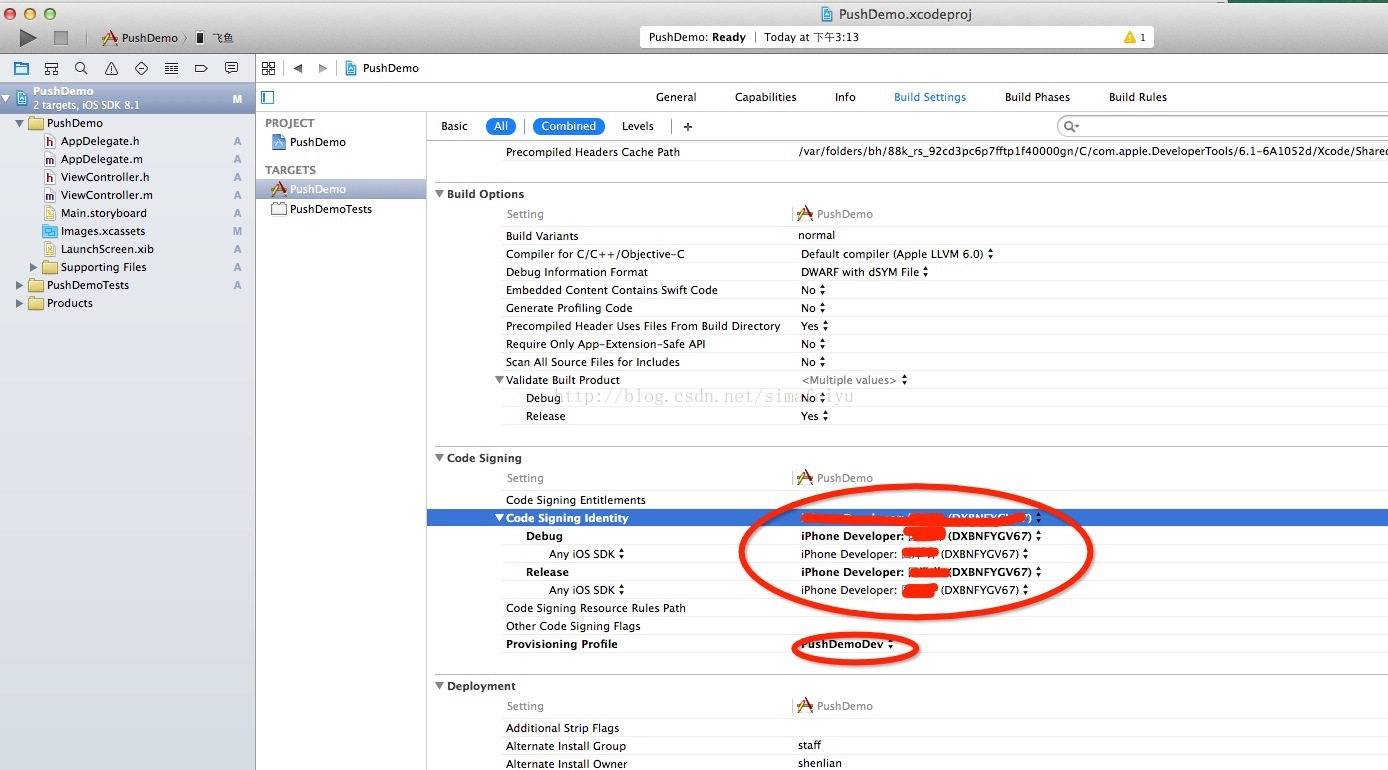Open Images.xcassets

pos(102,231)
